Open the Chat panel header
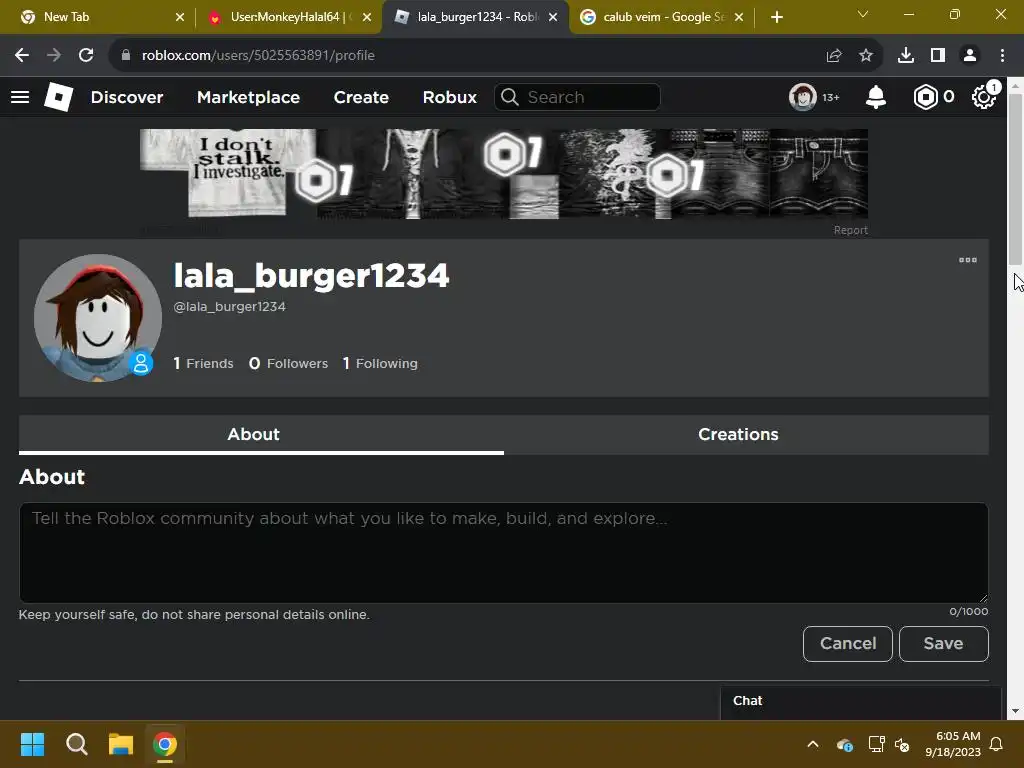The image size is (1024, 768). coord(861,701)
